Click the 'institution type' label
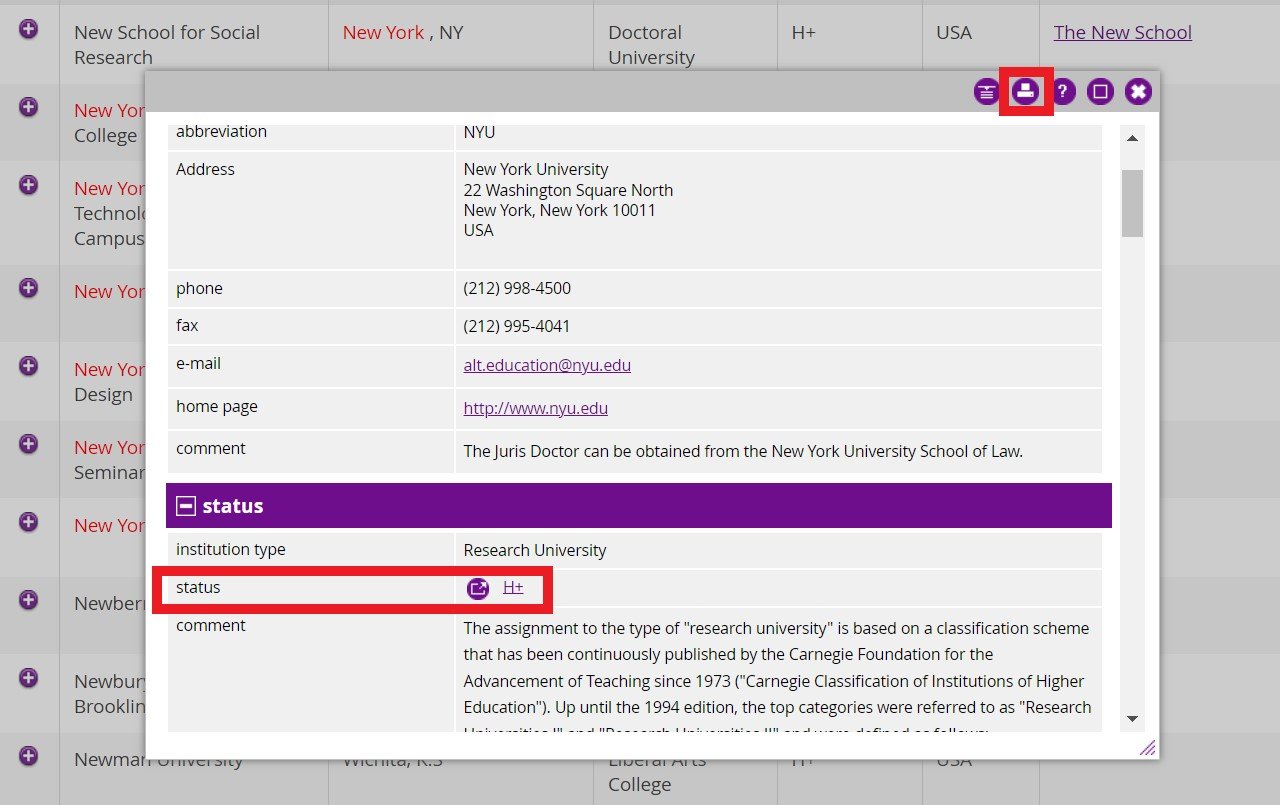Viewport: 1280px width, 805px height. click(231, 549)
